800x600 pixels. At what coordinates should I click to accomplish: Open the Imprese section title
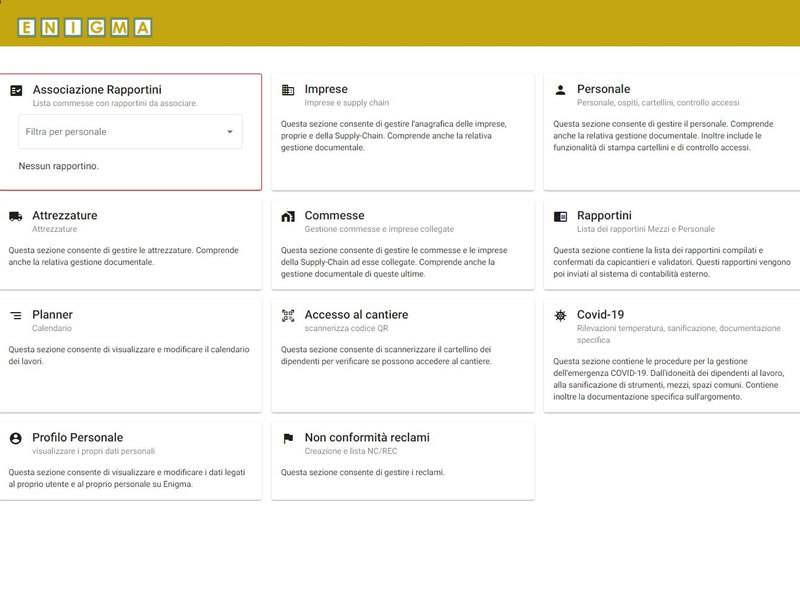point(326,89)
